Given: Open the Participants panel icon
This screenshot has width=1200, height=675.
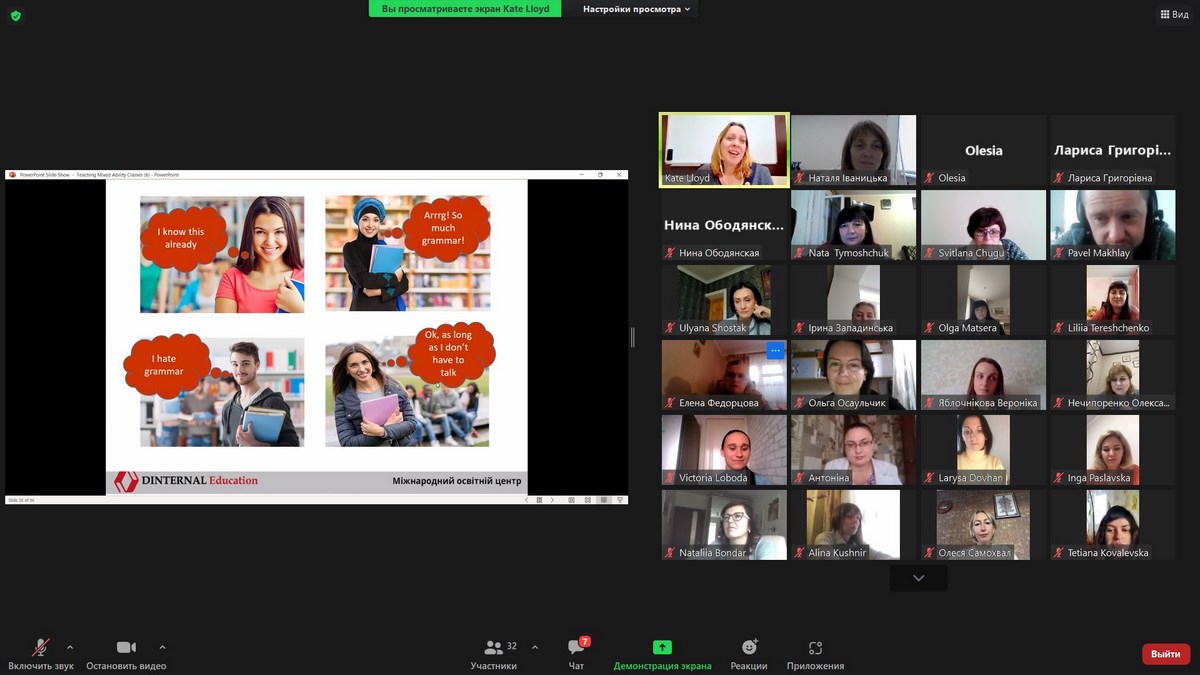Looking at the screenshot, I should [493, 648].
